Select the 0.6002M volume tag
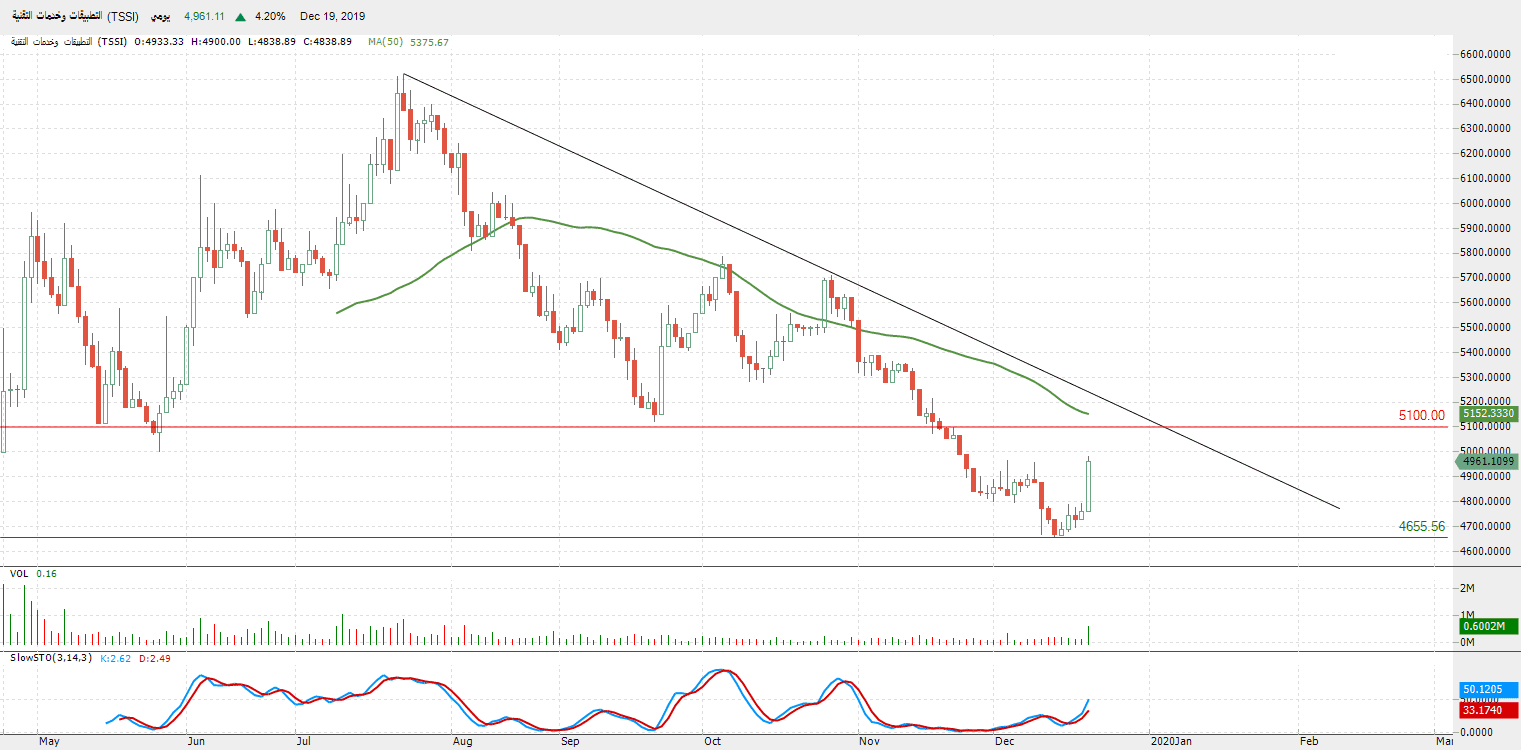 point(1489,626)
